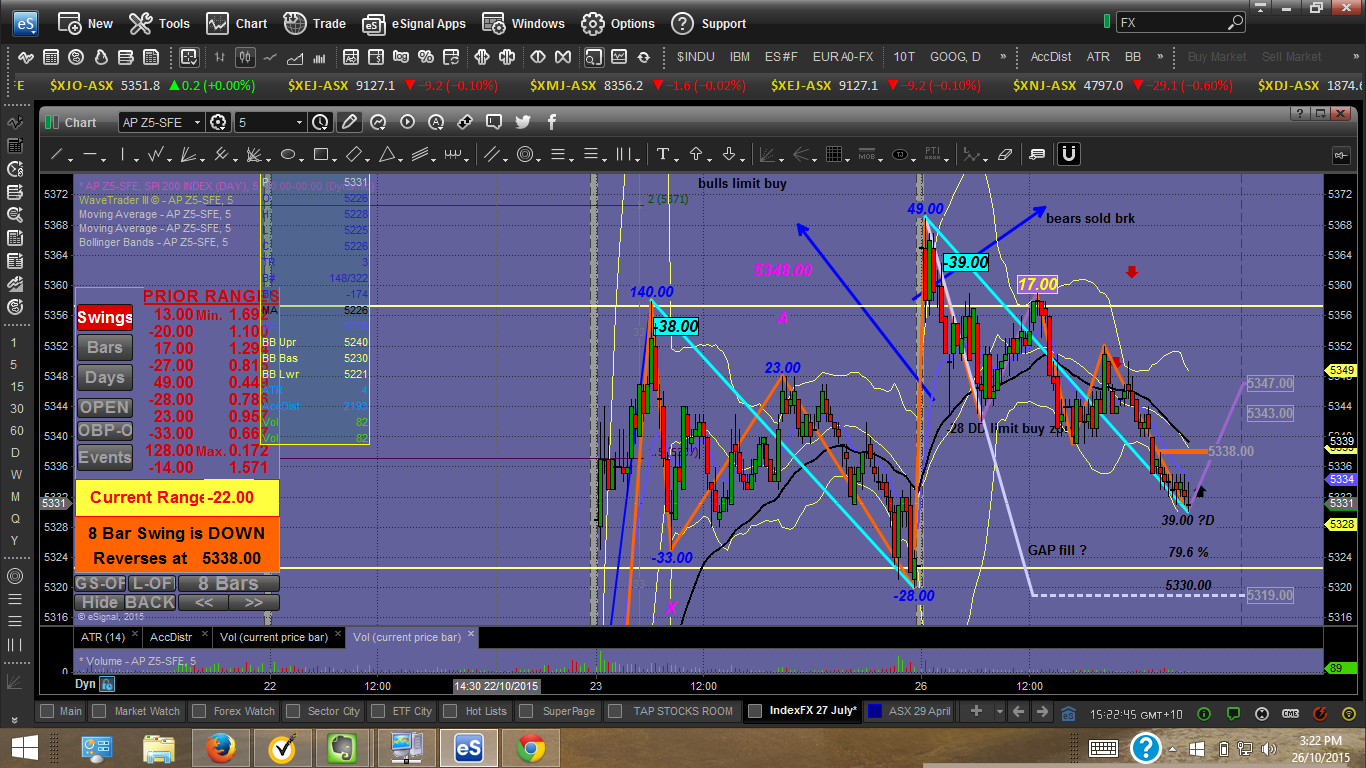Toggle the OPEN button
The width and height of the screenshot is (1366, 768).
(105, 407)
